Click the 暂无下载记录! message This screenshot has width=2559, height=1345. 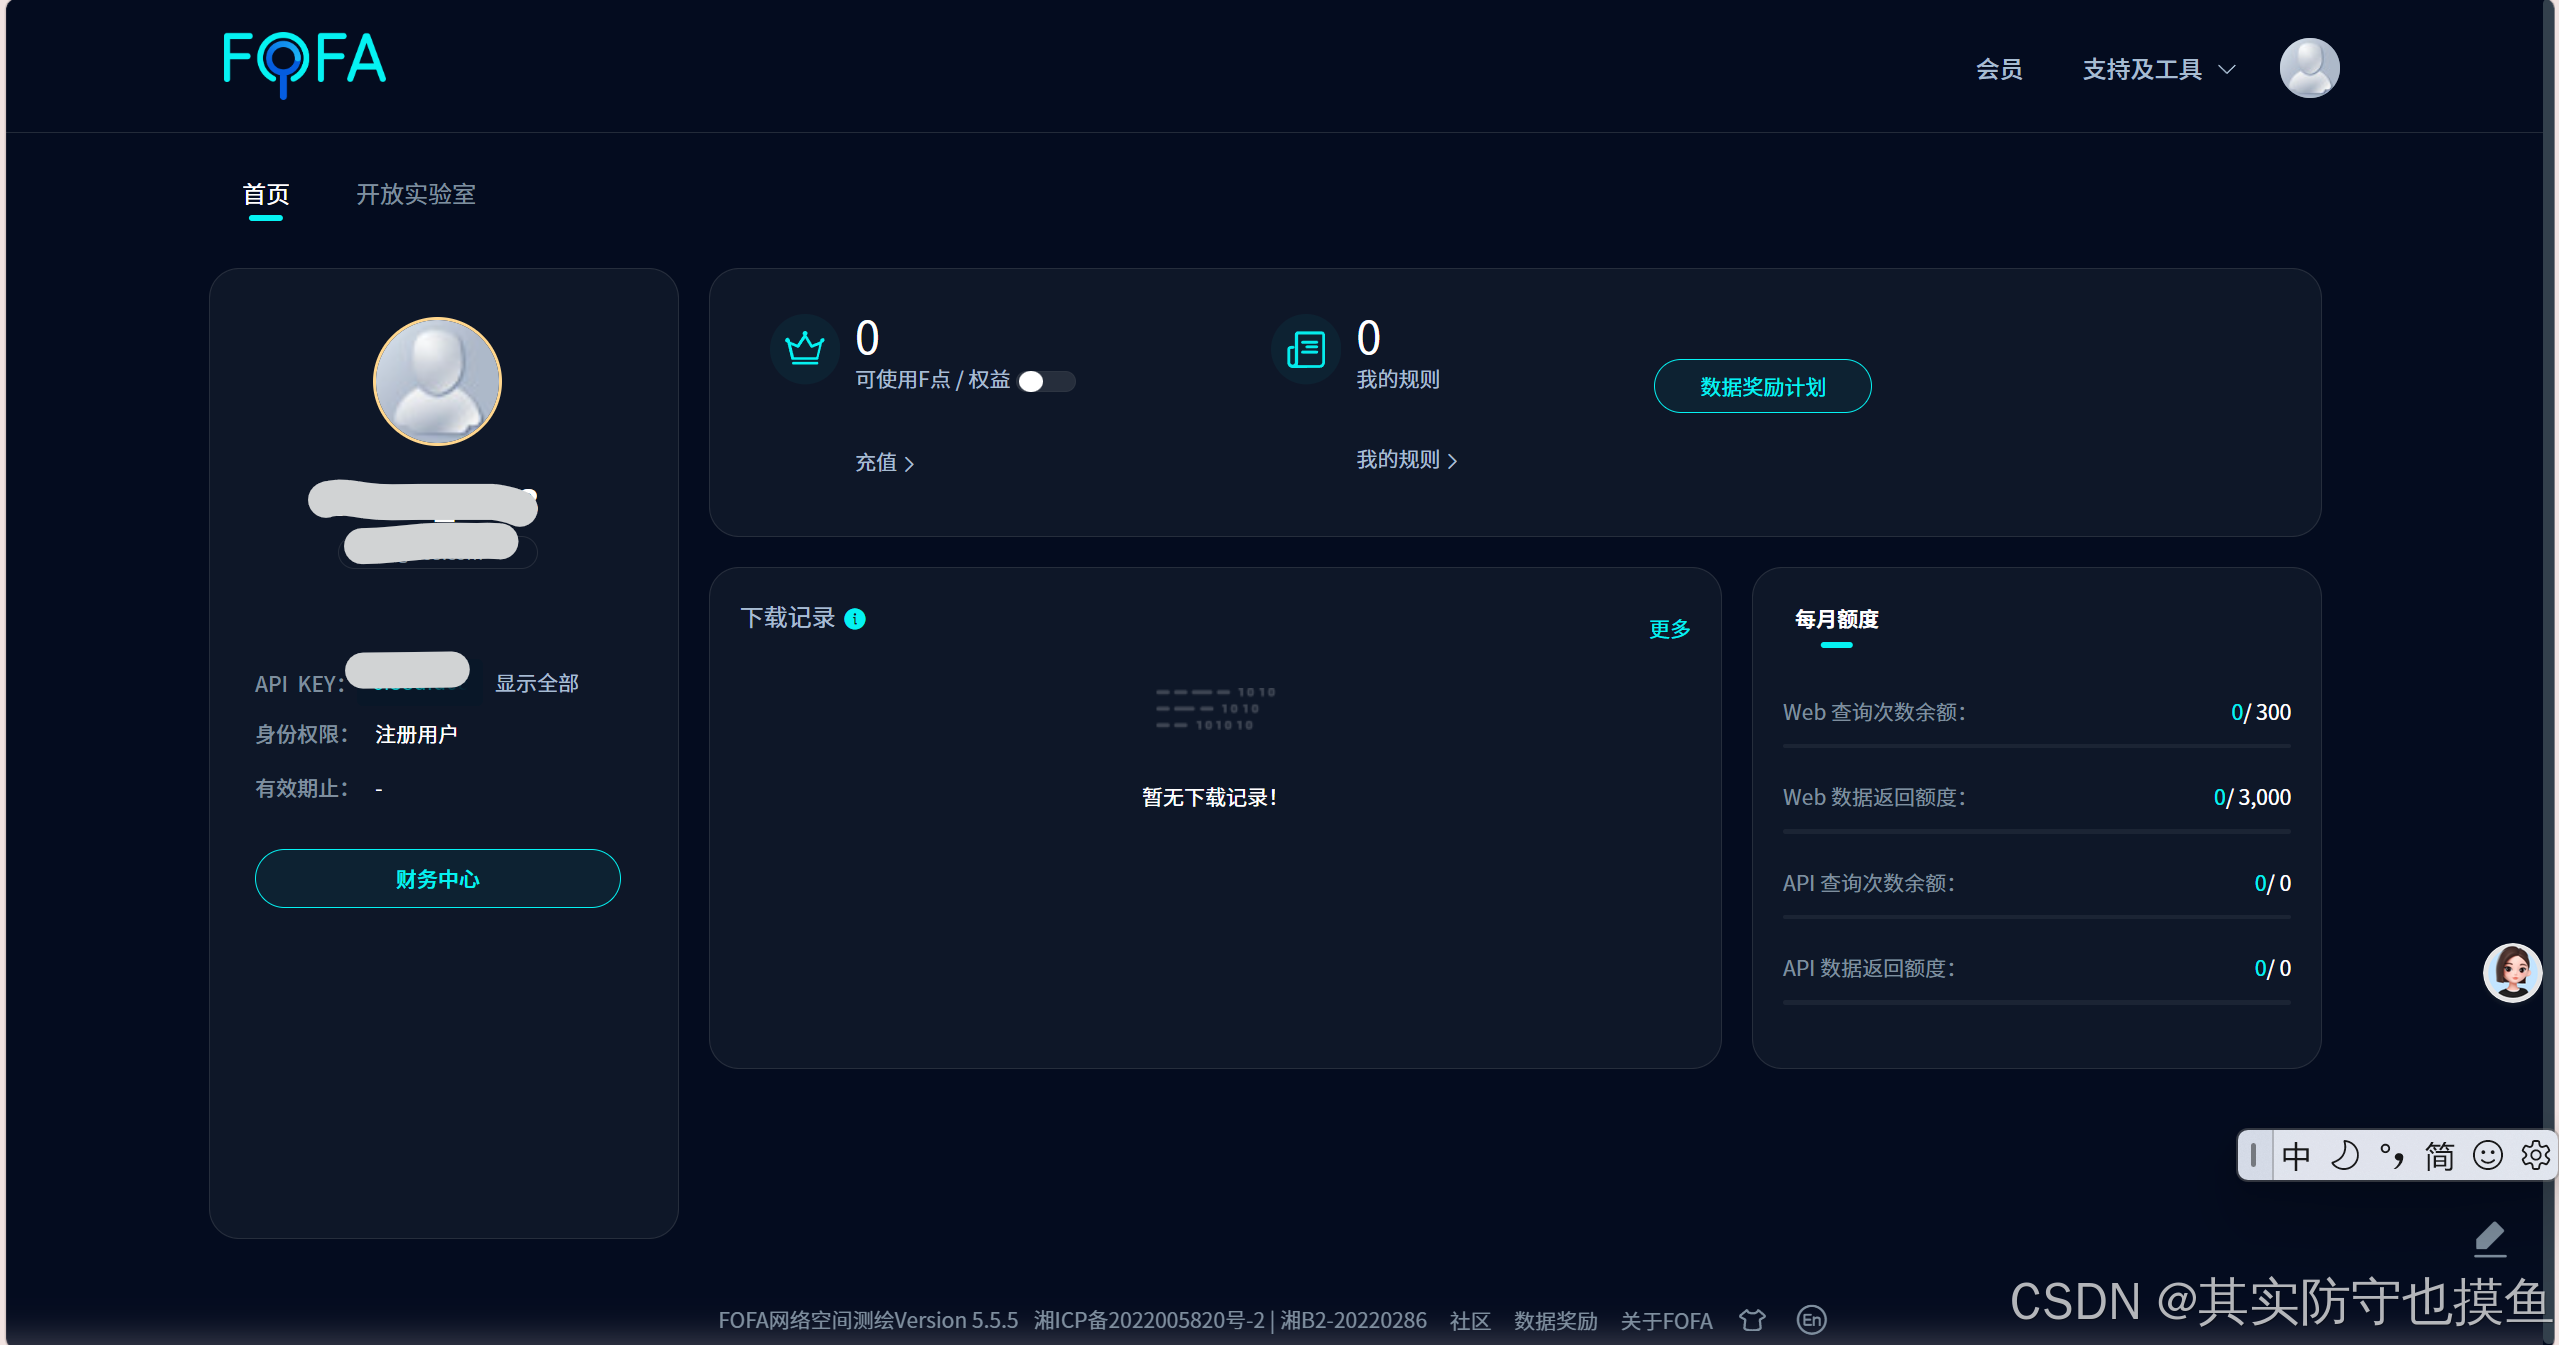pos(1210,797)
